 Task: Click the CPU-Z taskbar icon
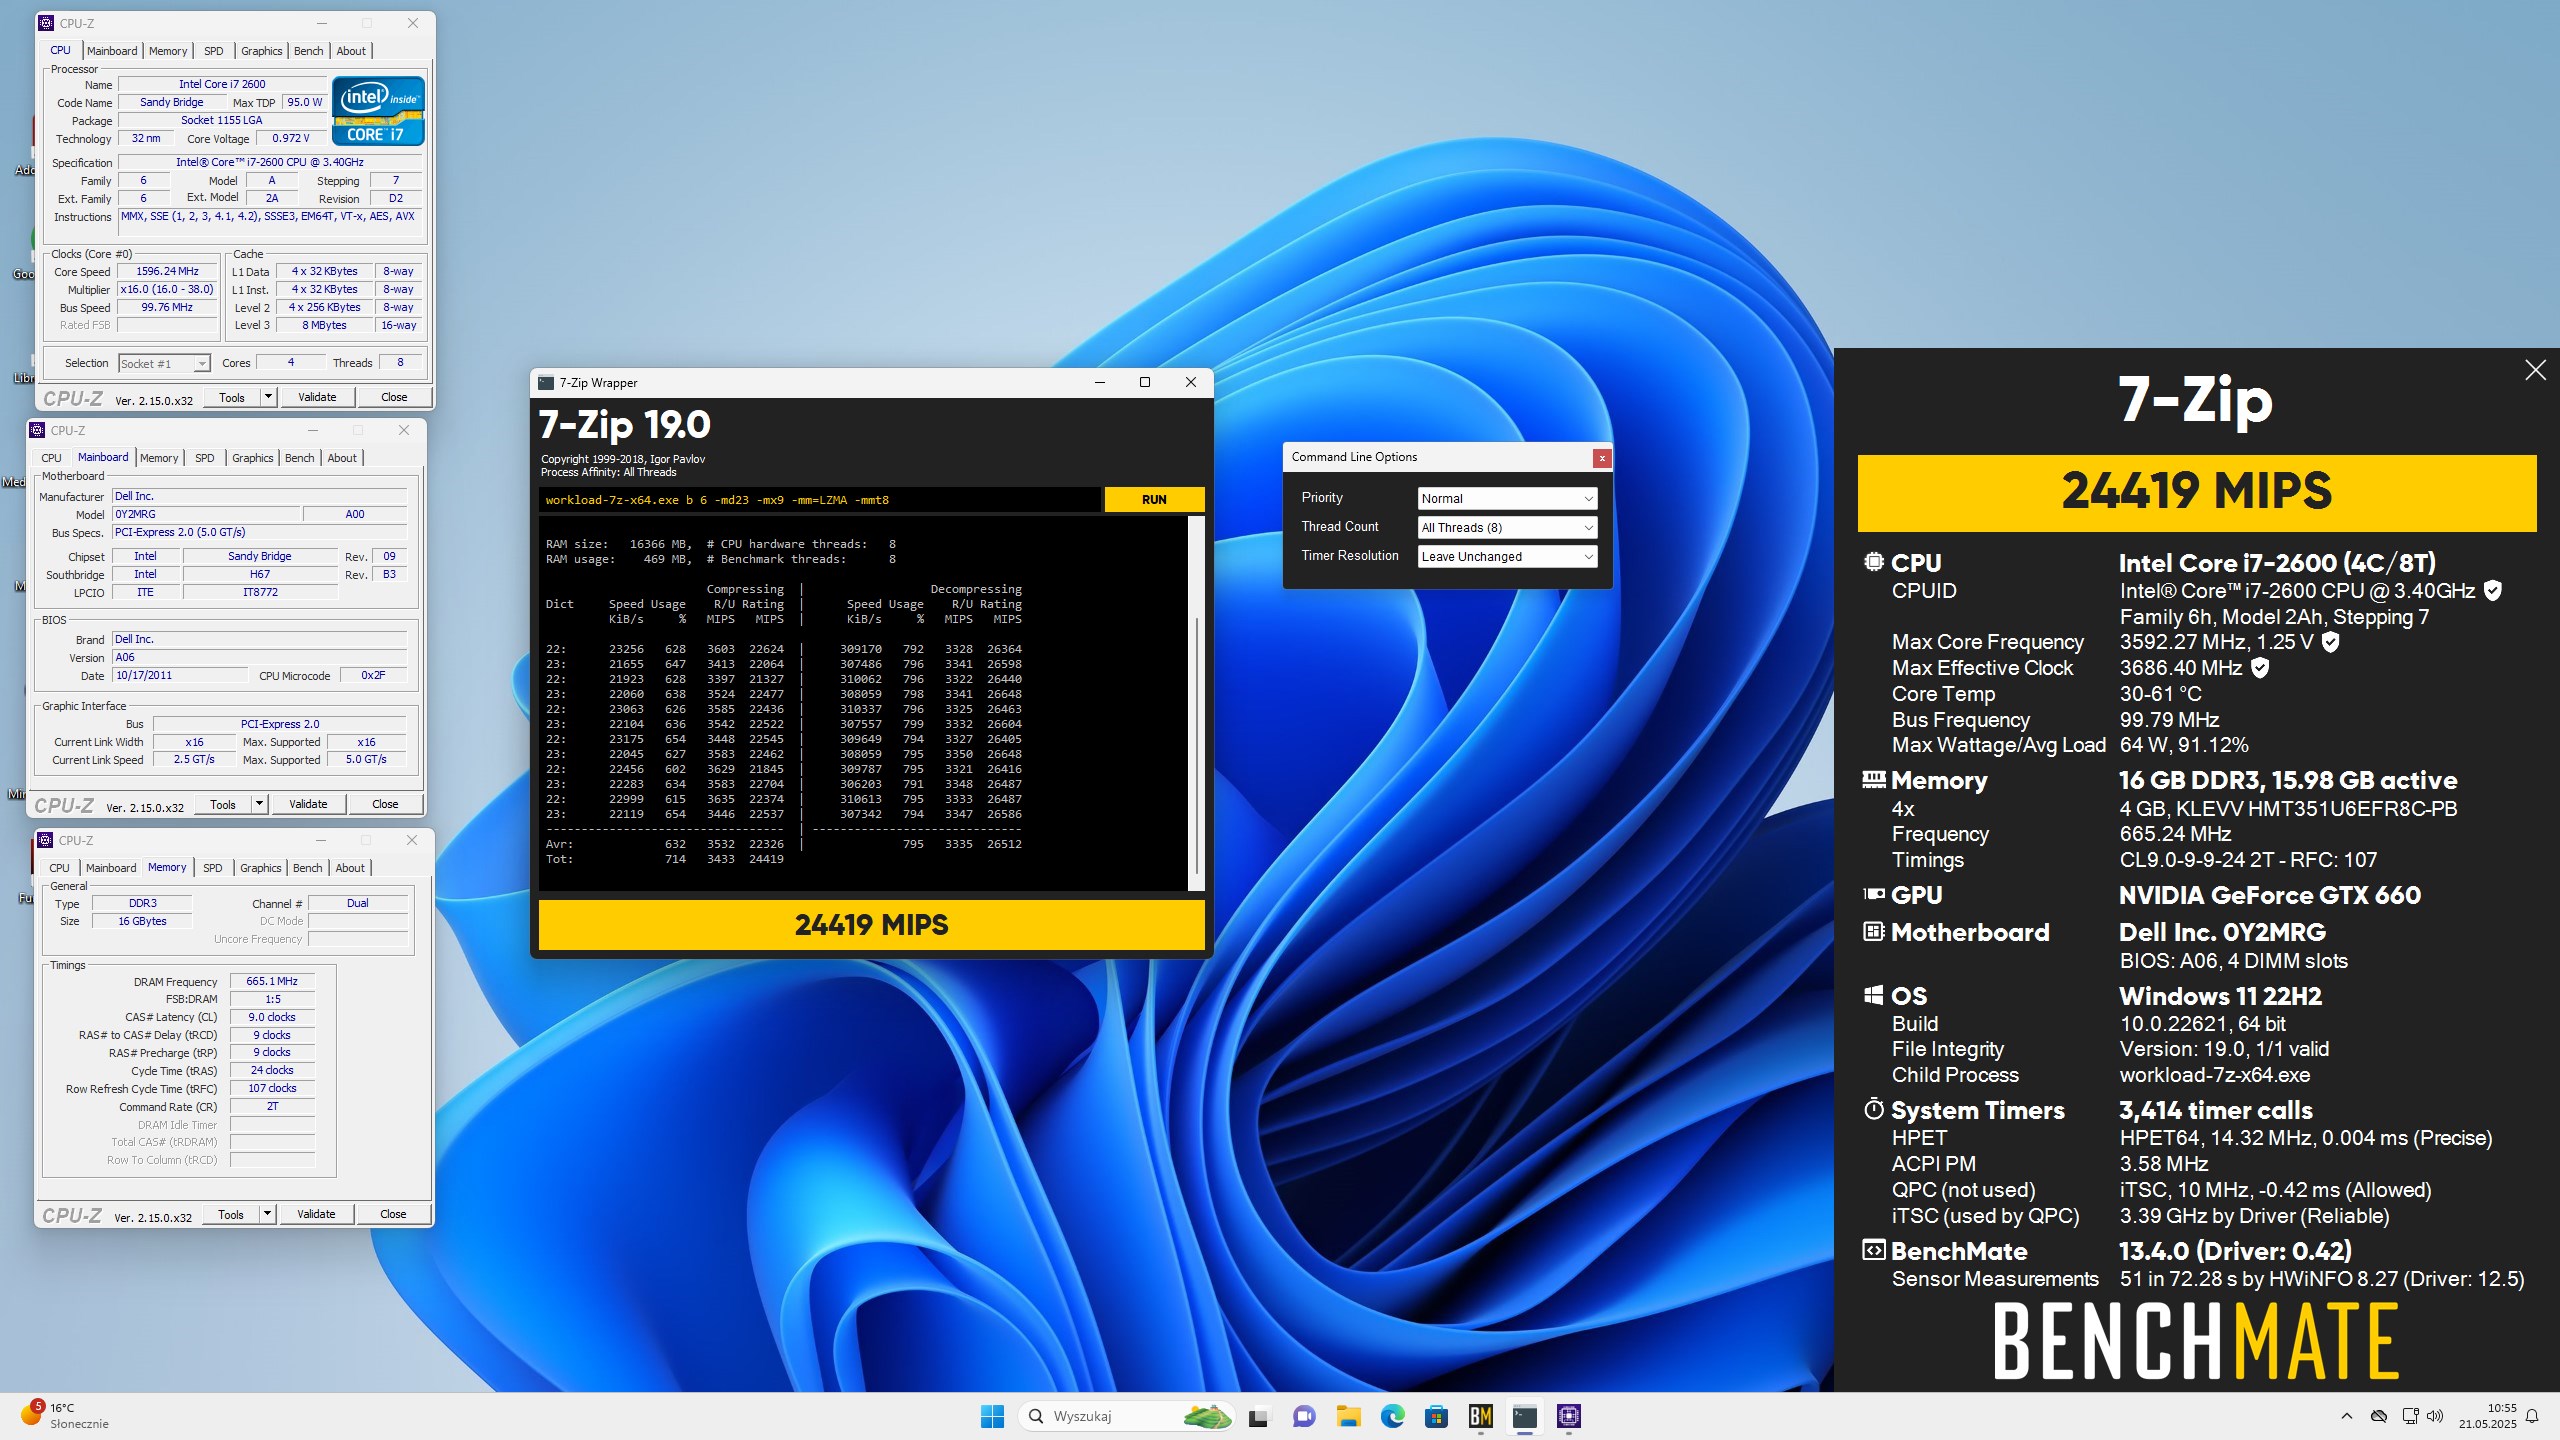pyautogui.click(x=1568, y=1416)
